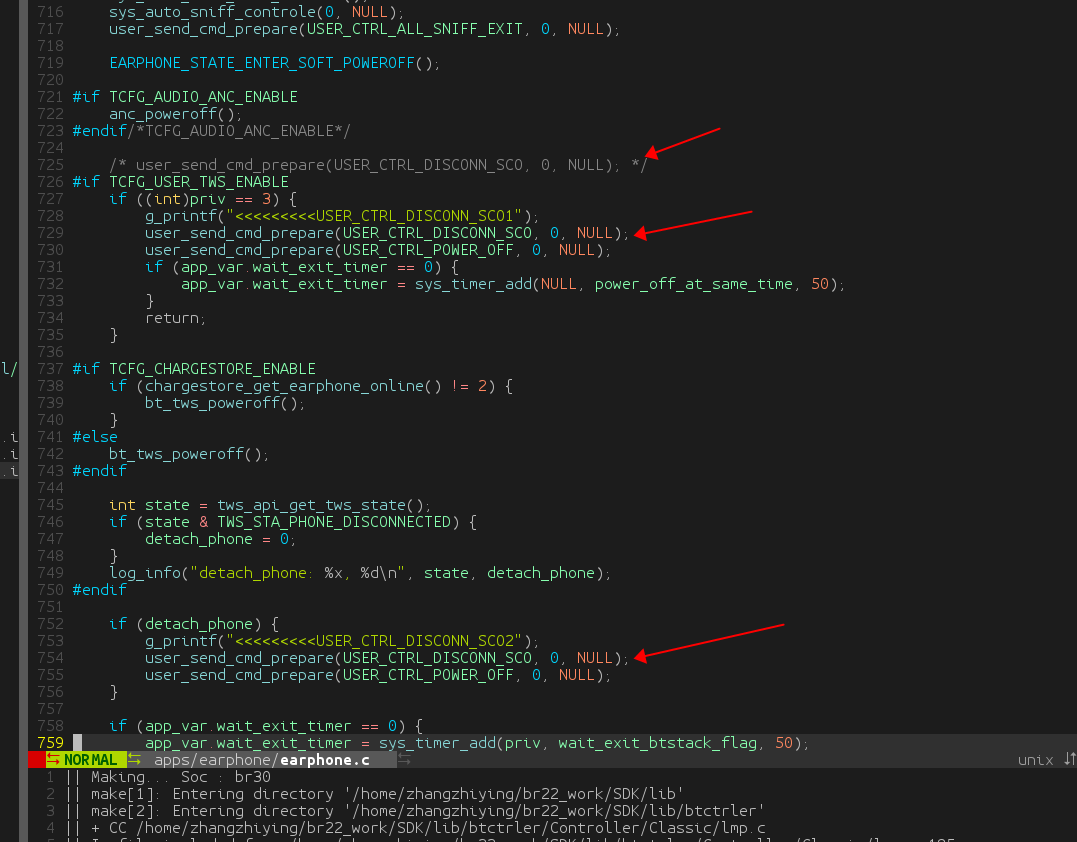Click wait_exit_timer == 0 on line 758
The height and width of the screenshot is (842, 1077).
[x=306, y=726]
